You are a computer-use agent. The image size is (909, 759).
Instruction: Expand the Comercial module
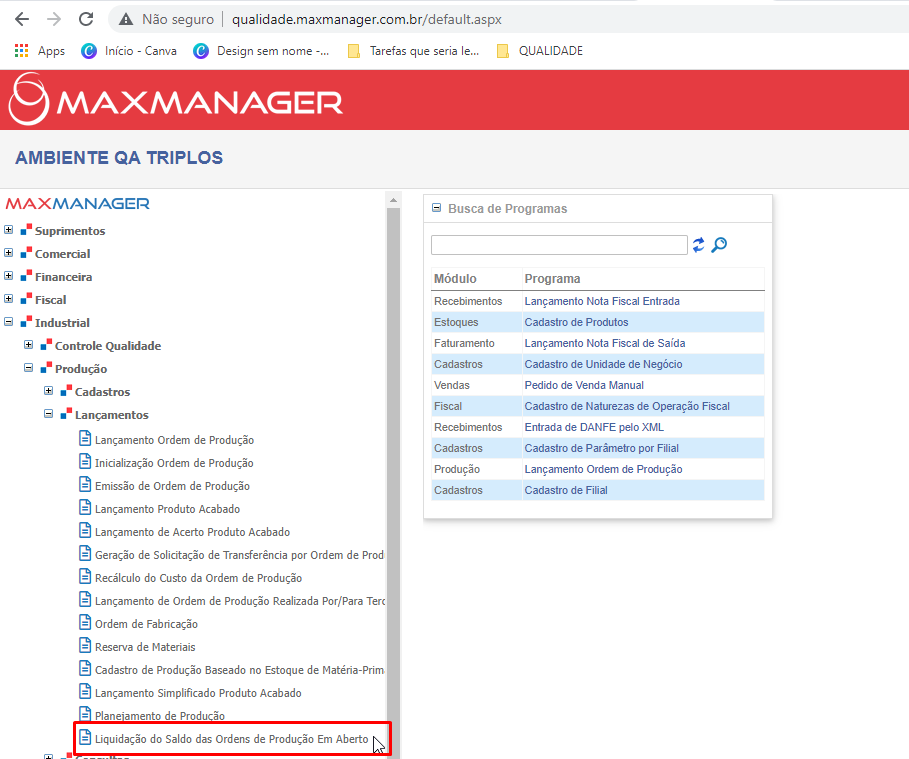(x=9, y=253)
